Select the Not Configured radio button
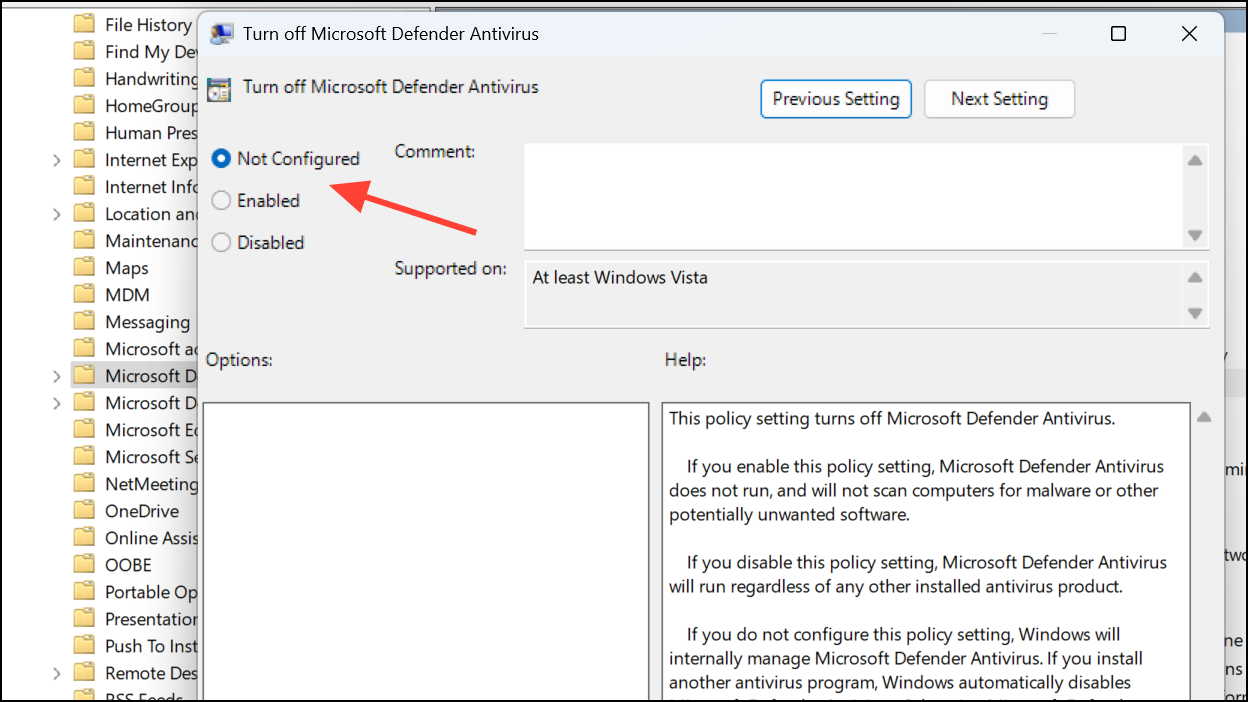 (x=221, y=158)
